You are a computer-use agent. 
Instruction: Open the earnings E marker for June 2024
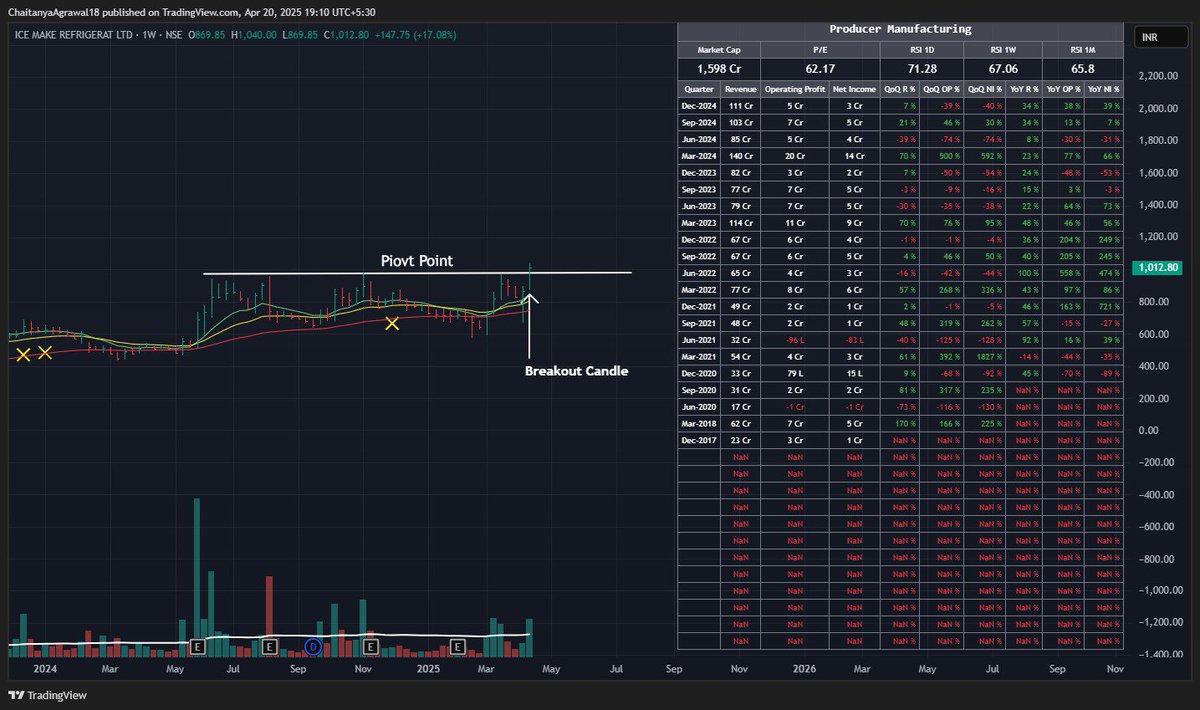pos(197,647)
